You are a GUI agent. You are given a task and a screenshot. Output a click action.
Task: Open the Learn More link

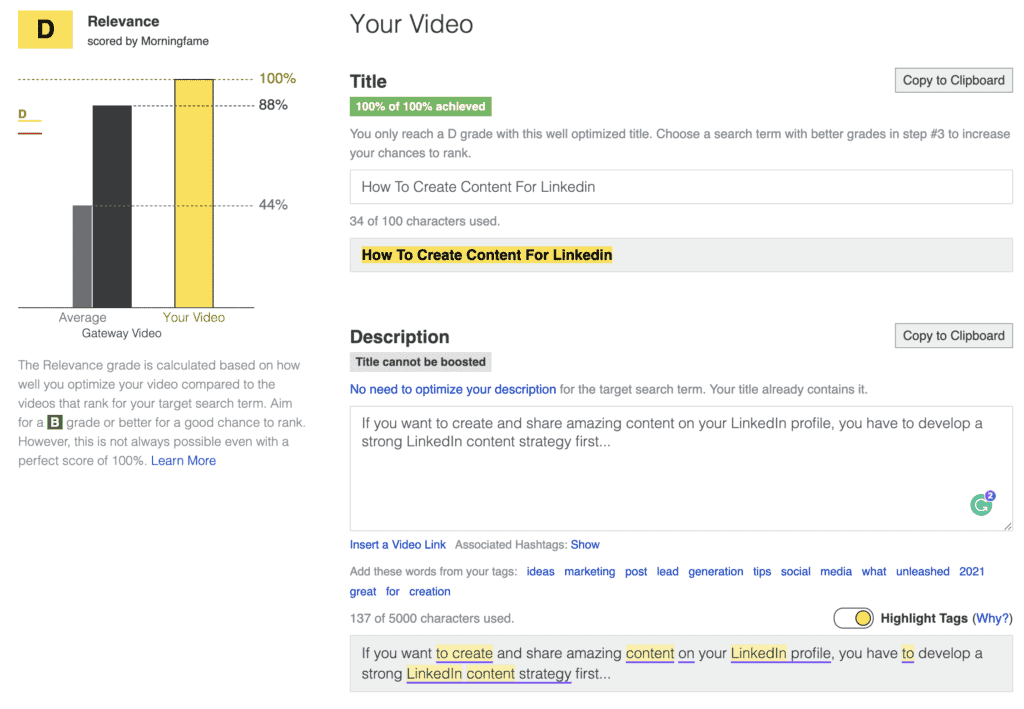click(183, 461)
